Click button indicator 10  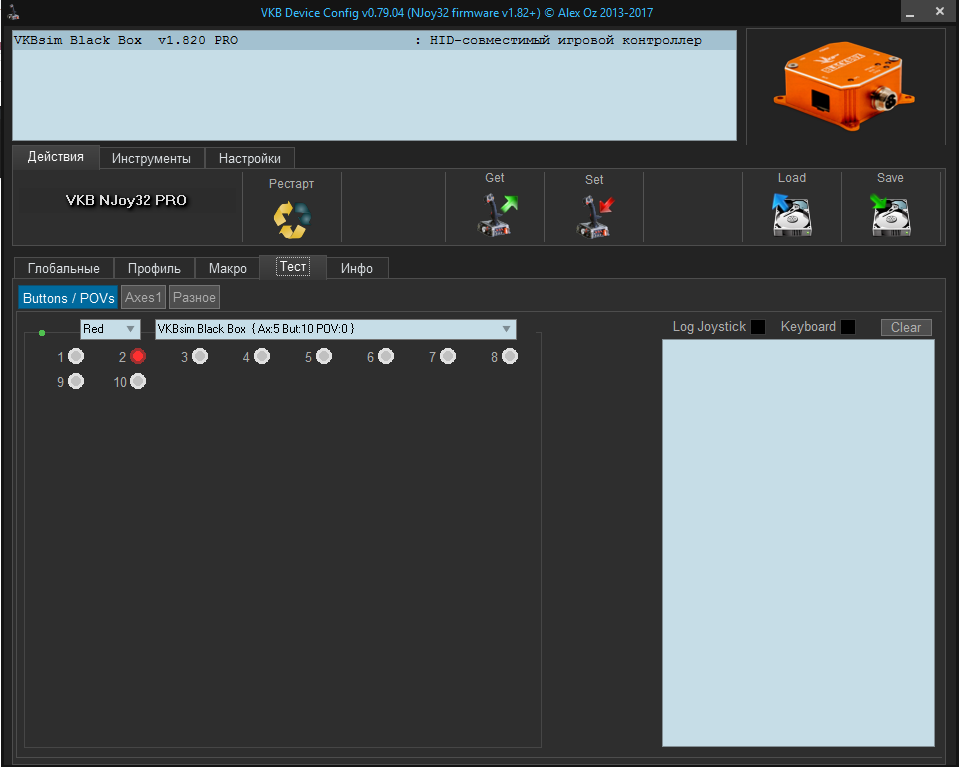pyautogui.click(x=138, y=381)
